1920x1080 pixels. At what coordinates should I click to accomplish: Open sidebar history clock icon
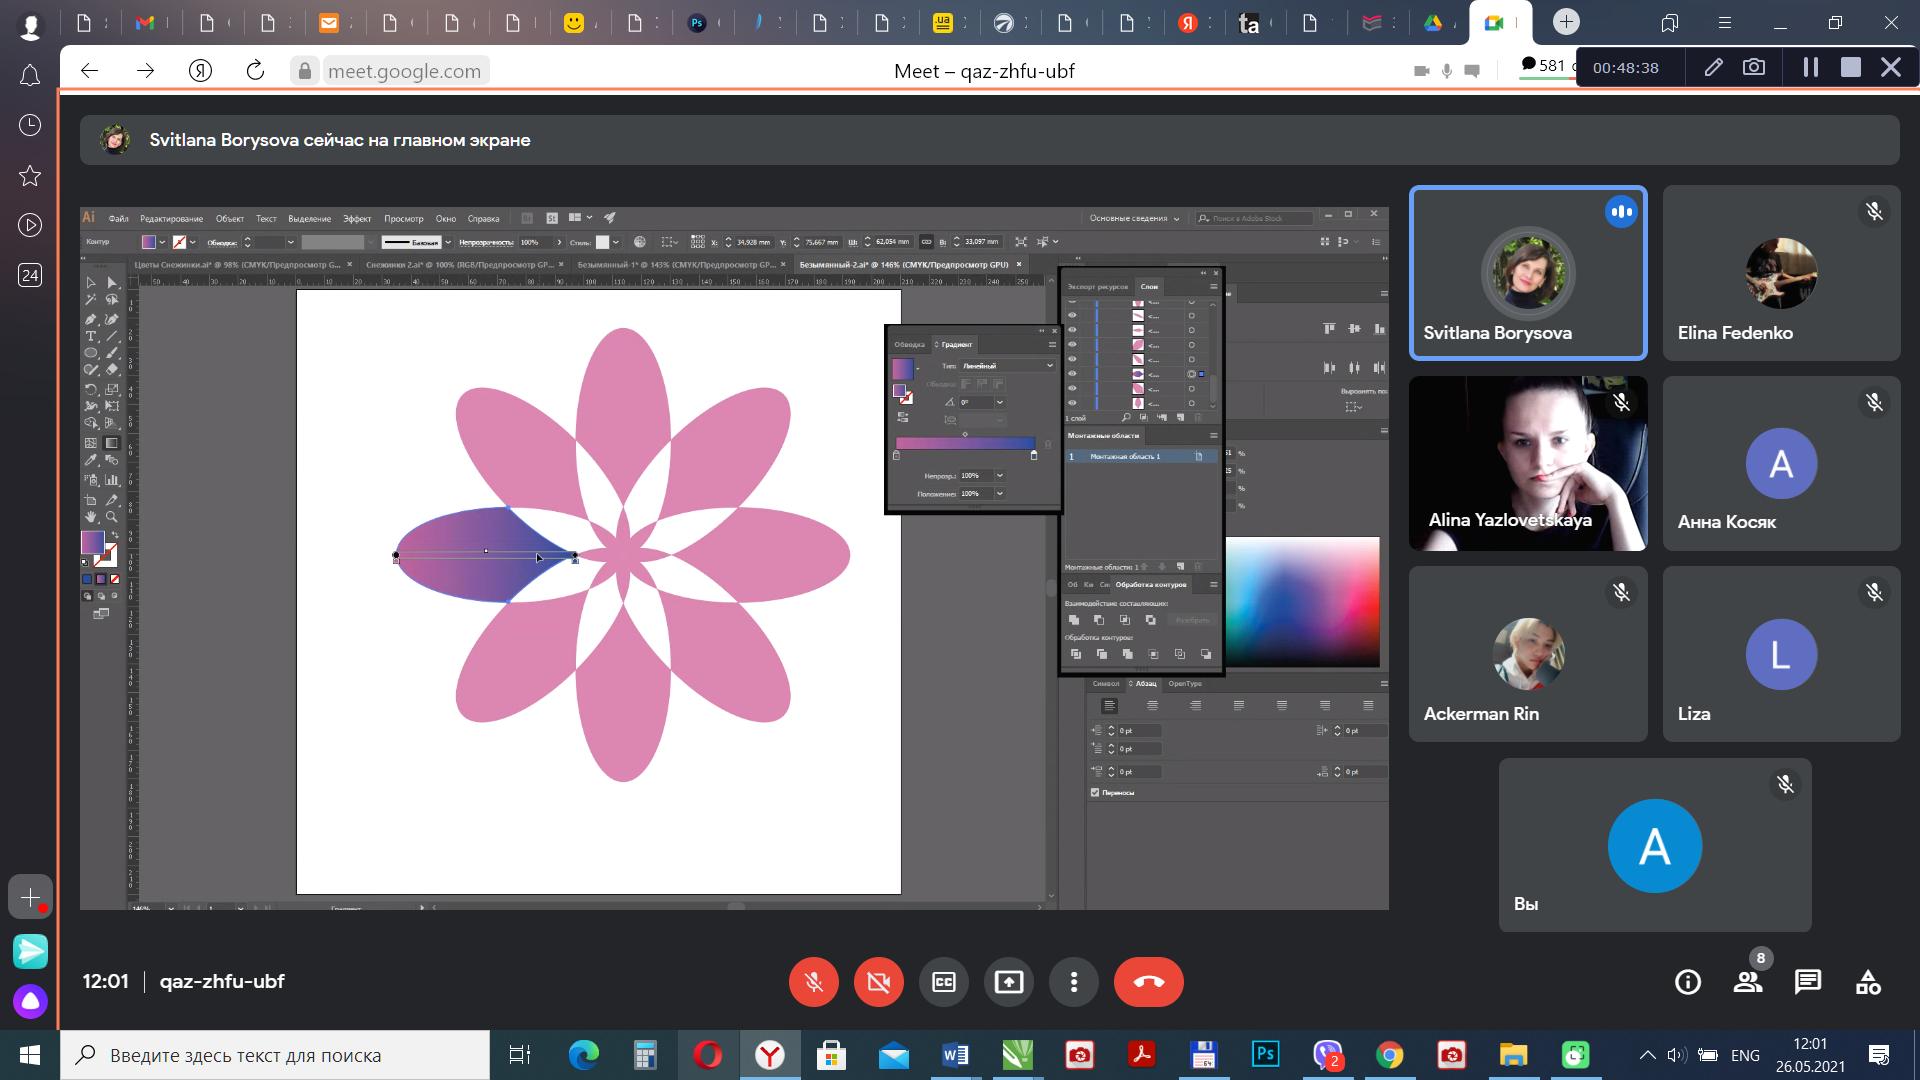coord(30,125)
